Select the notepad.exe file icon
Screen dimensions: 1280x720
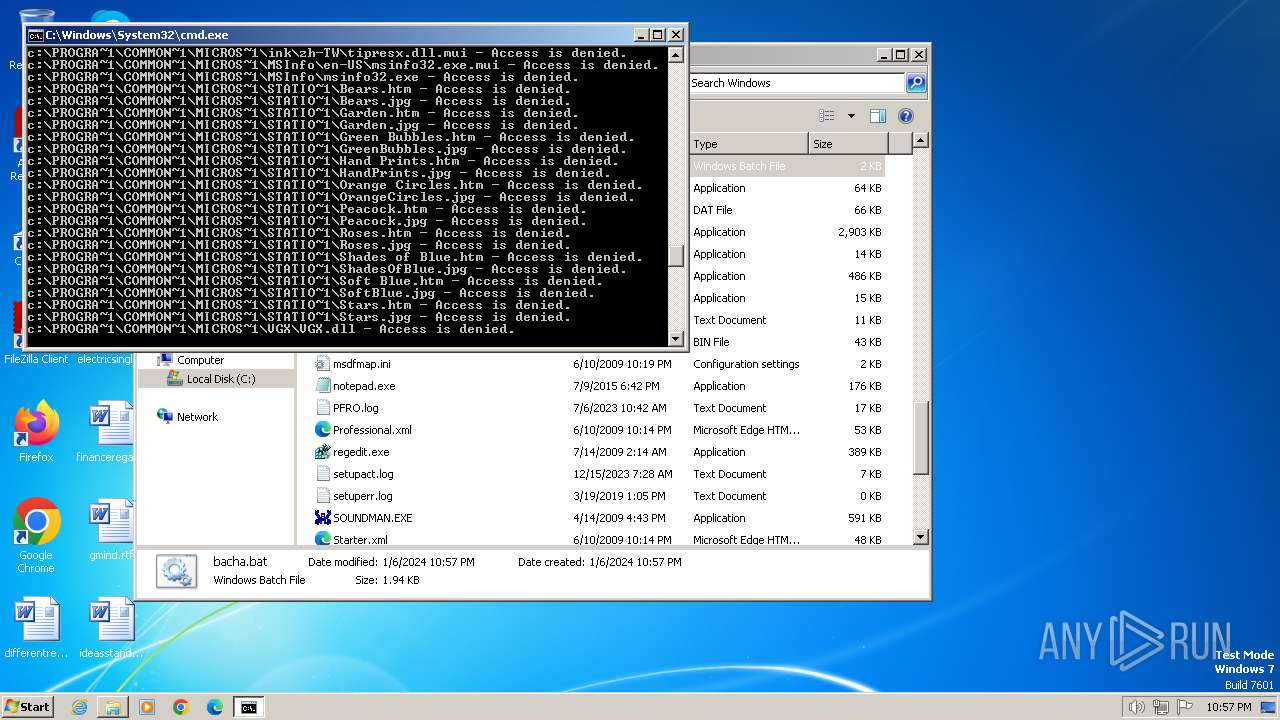pos(323,386)
